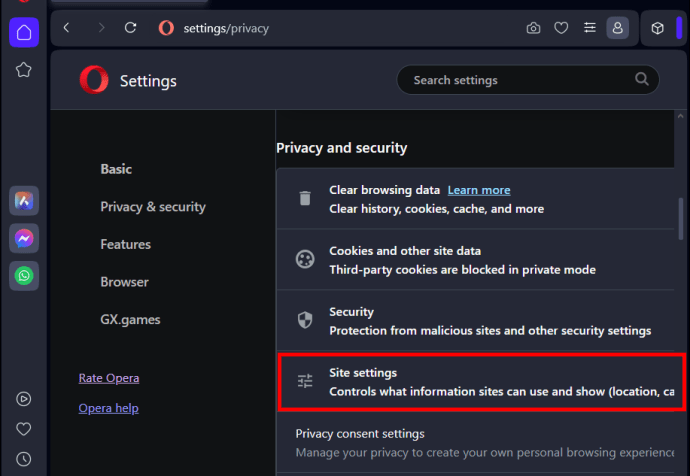Select Basic in settings sidebar

coord(116,169)
